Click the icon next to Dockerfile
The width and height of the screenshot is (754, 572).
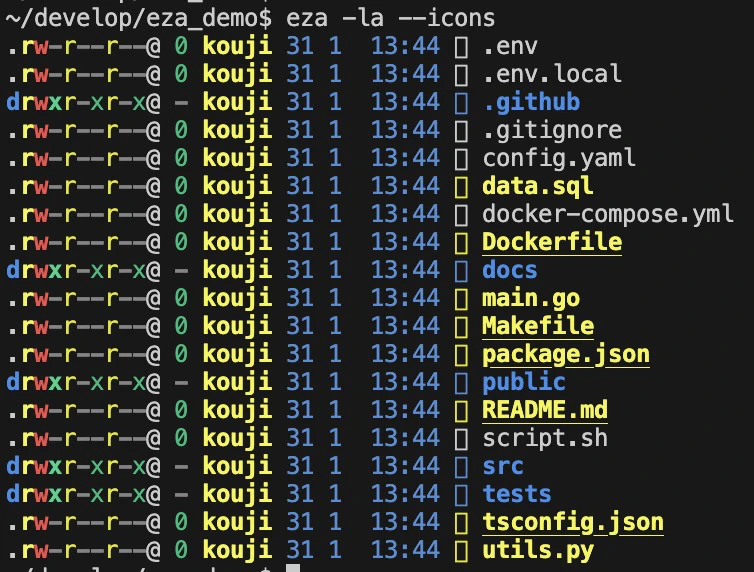[x=461, y=243]
